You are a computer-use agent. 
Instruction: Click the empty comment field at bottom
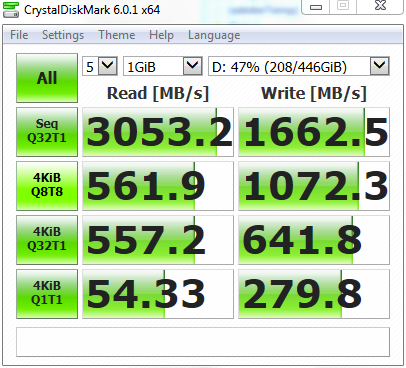(x=203, y=342)
